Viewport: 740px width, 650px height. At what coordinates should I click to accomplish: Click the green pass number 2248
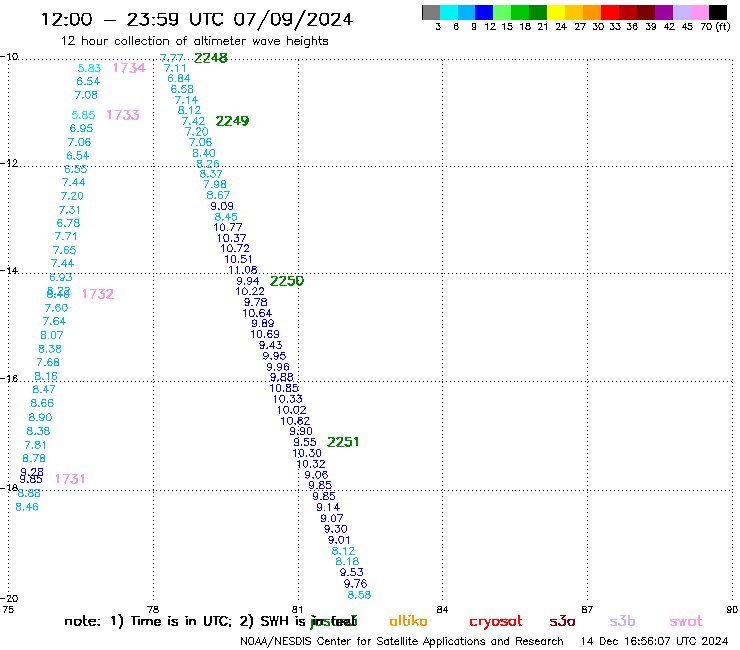click(x=210, y=58)
